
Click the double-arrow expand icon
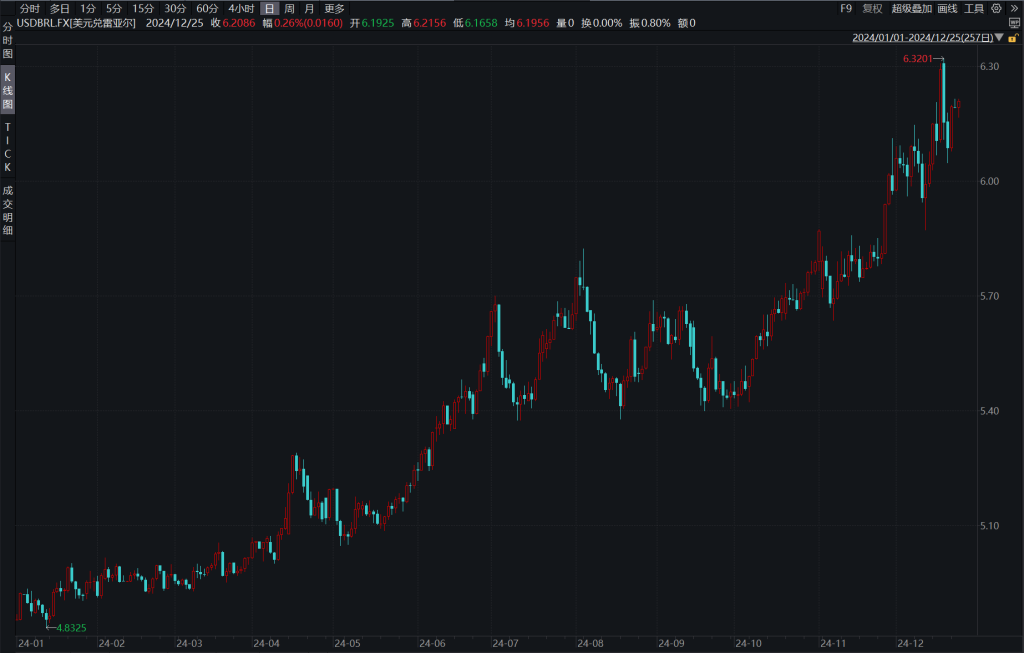(1013, 8)
